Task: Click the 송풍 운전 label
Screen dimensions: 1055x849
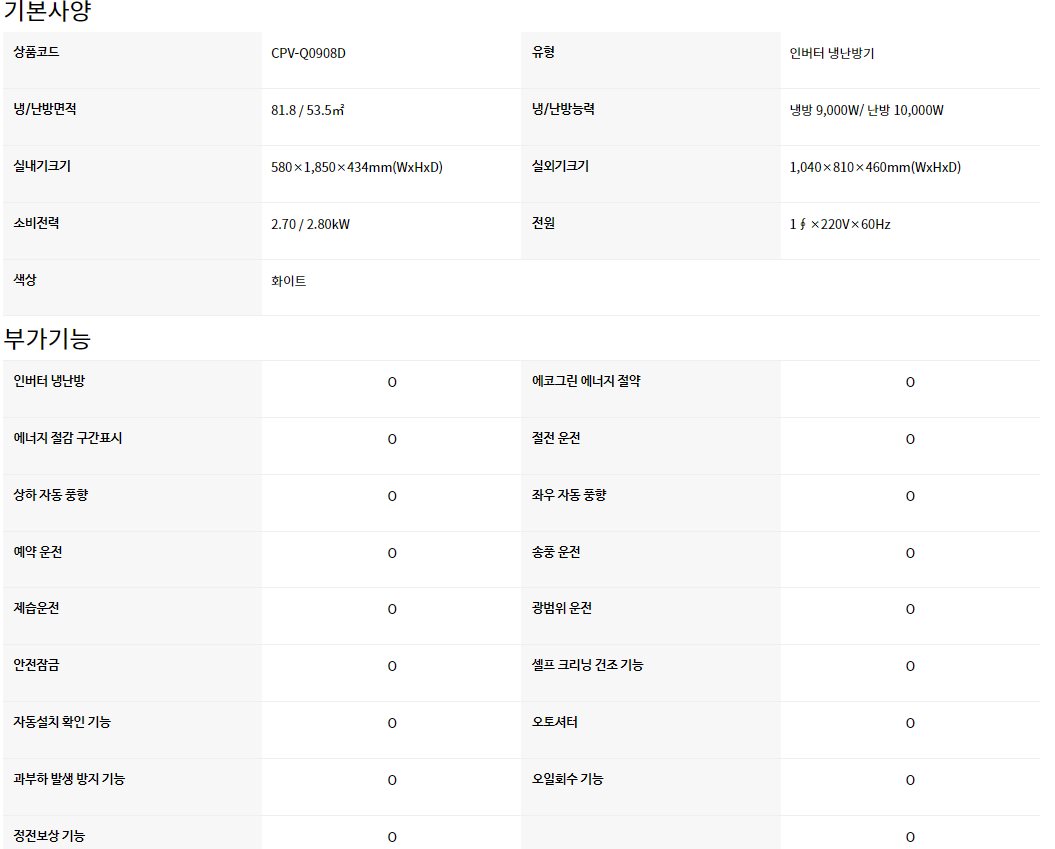Action: click(556, 552)
